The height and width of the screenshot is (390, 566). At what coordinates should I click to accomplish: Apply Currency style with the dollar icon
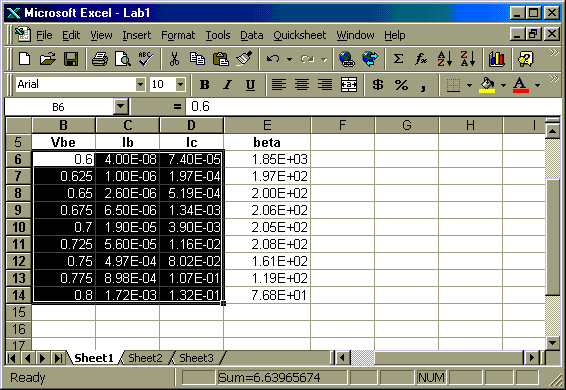tap(378, 85)
